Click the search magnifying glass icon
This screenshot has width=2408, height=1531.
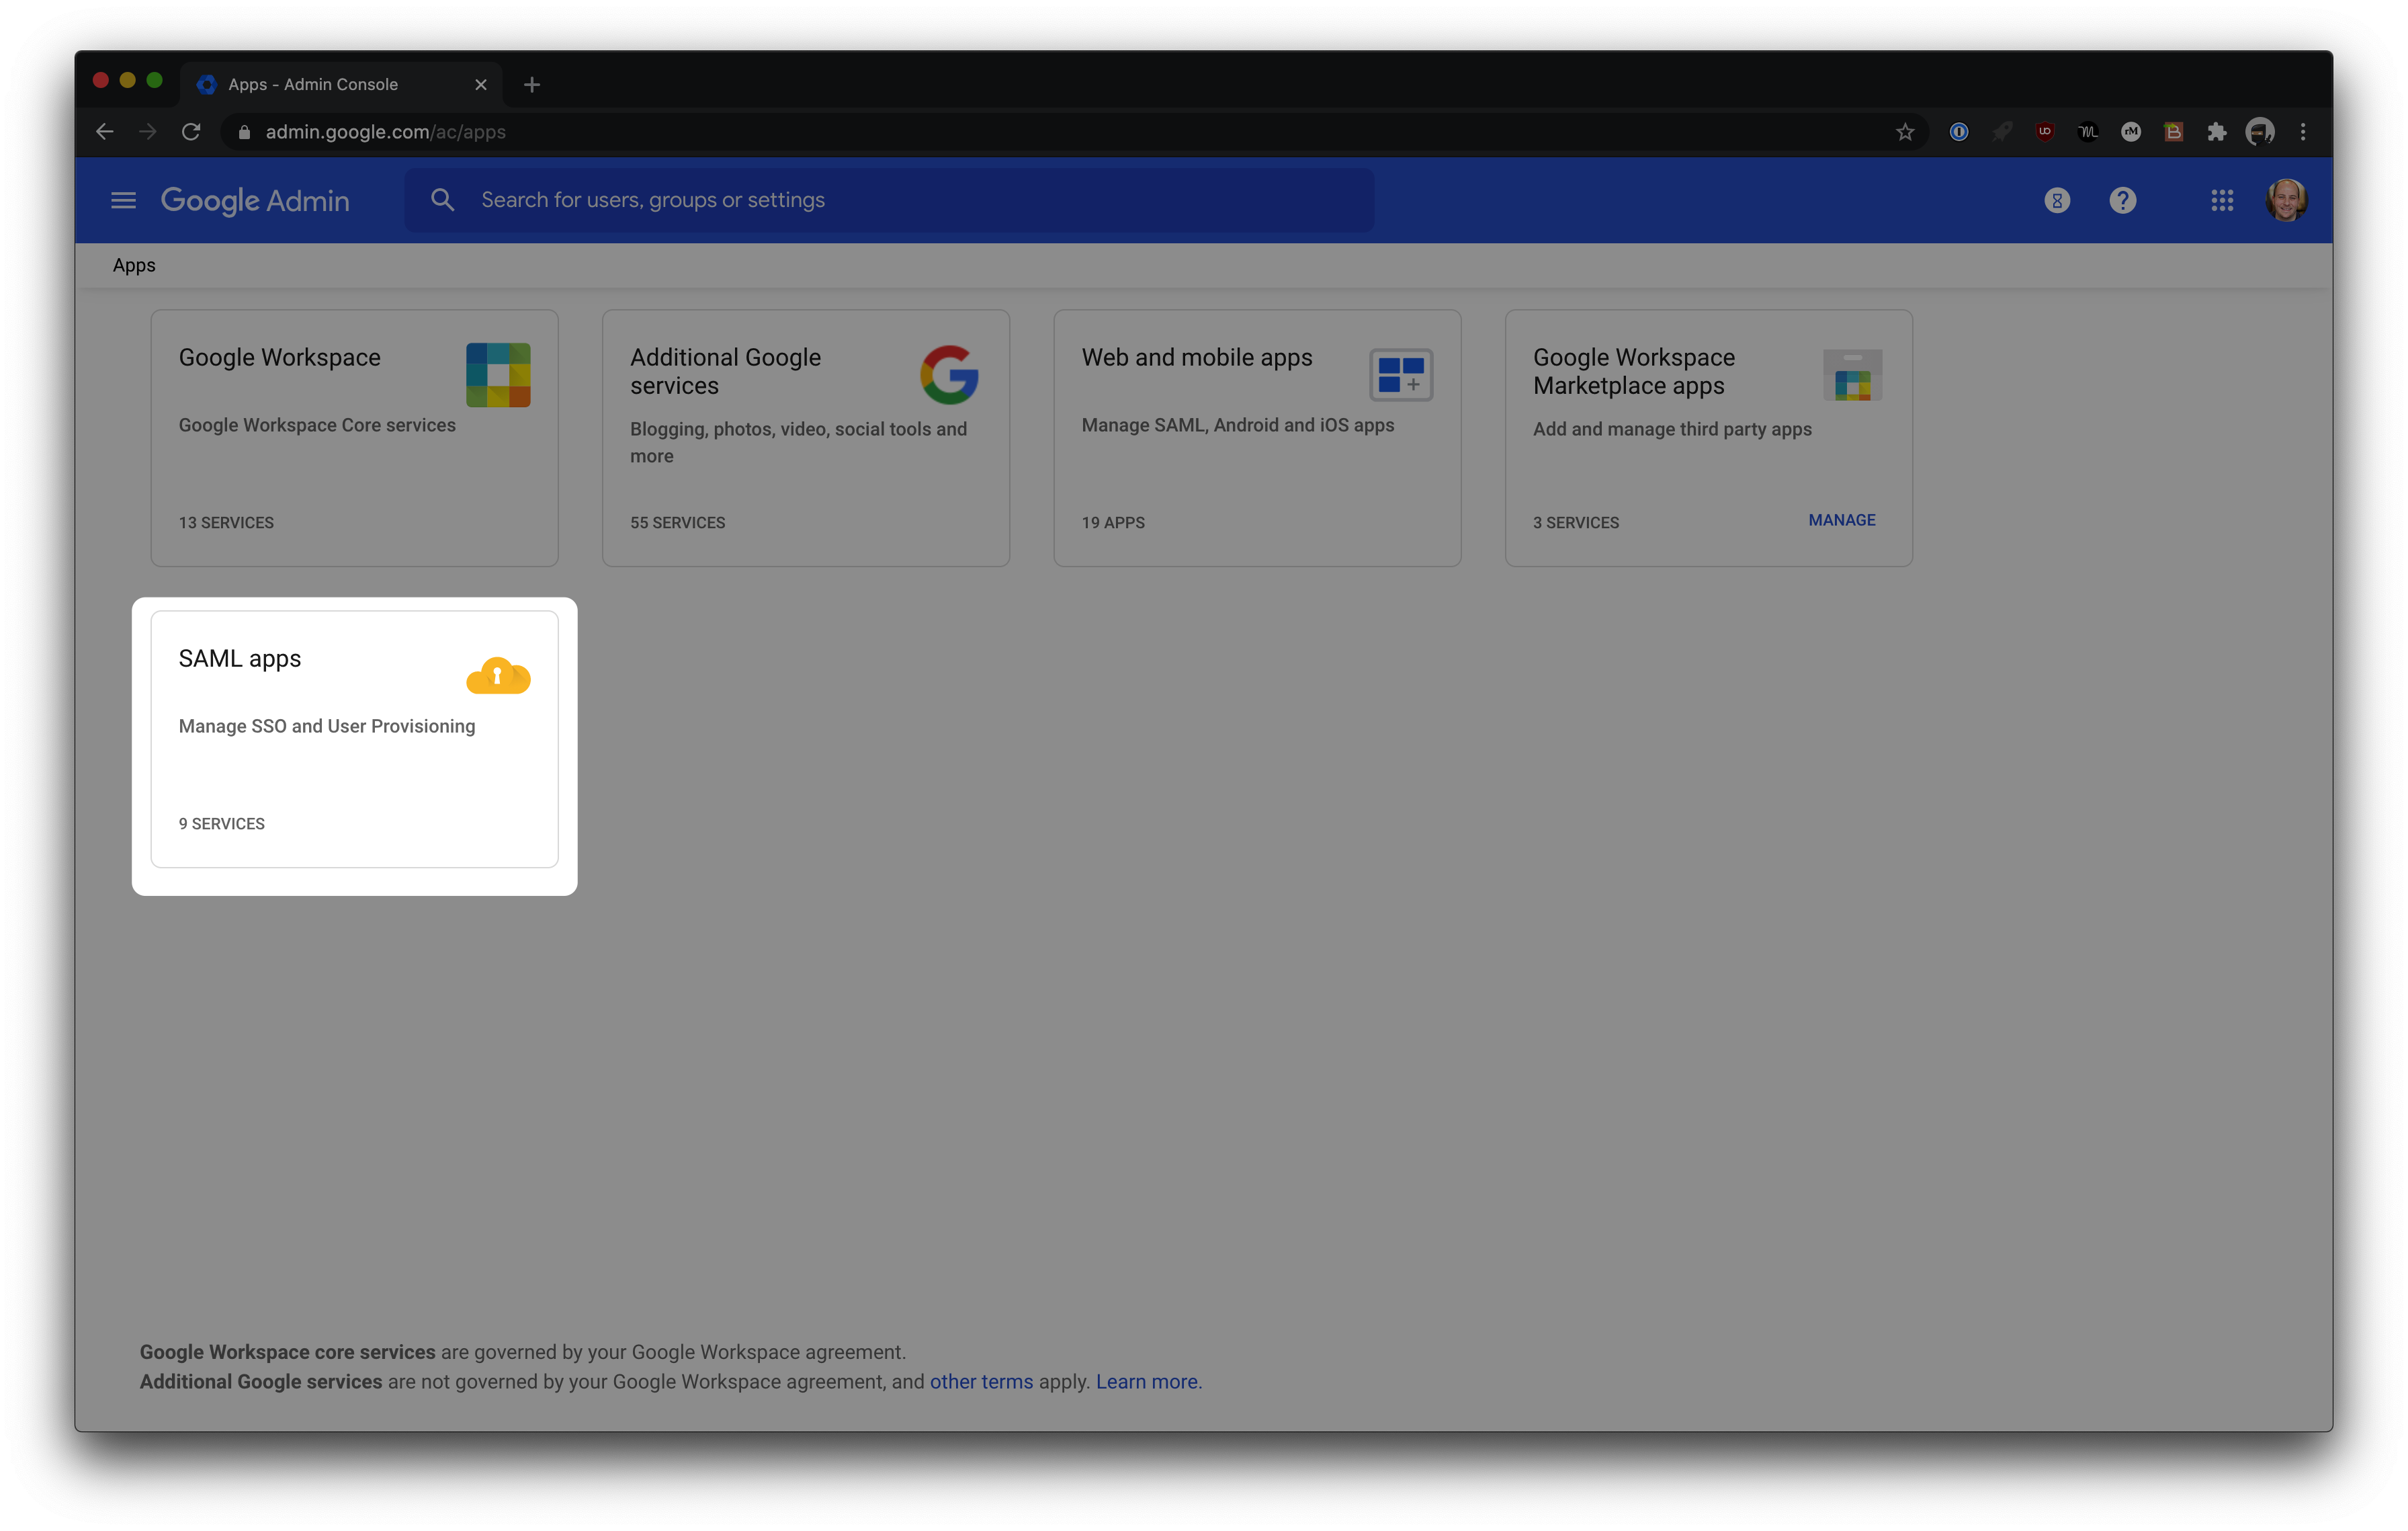(442, 199)
